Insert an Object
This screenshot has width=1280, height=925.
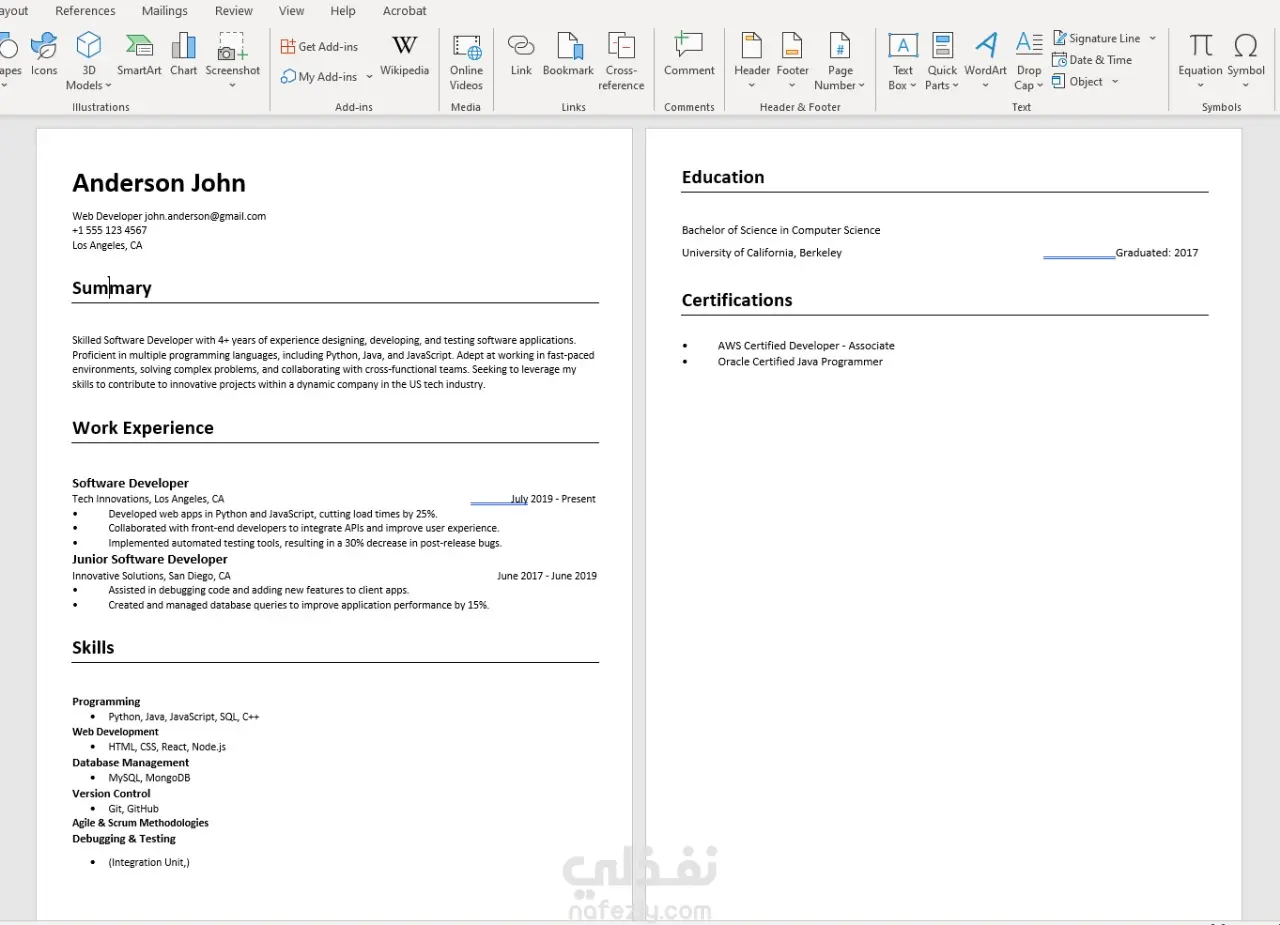tap(1078, 82)
